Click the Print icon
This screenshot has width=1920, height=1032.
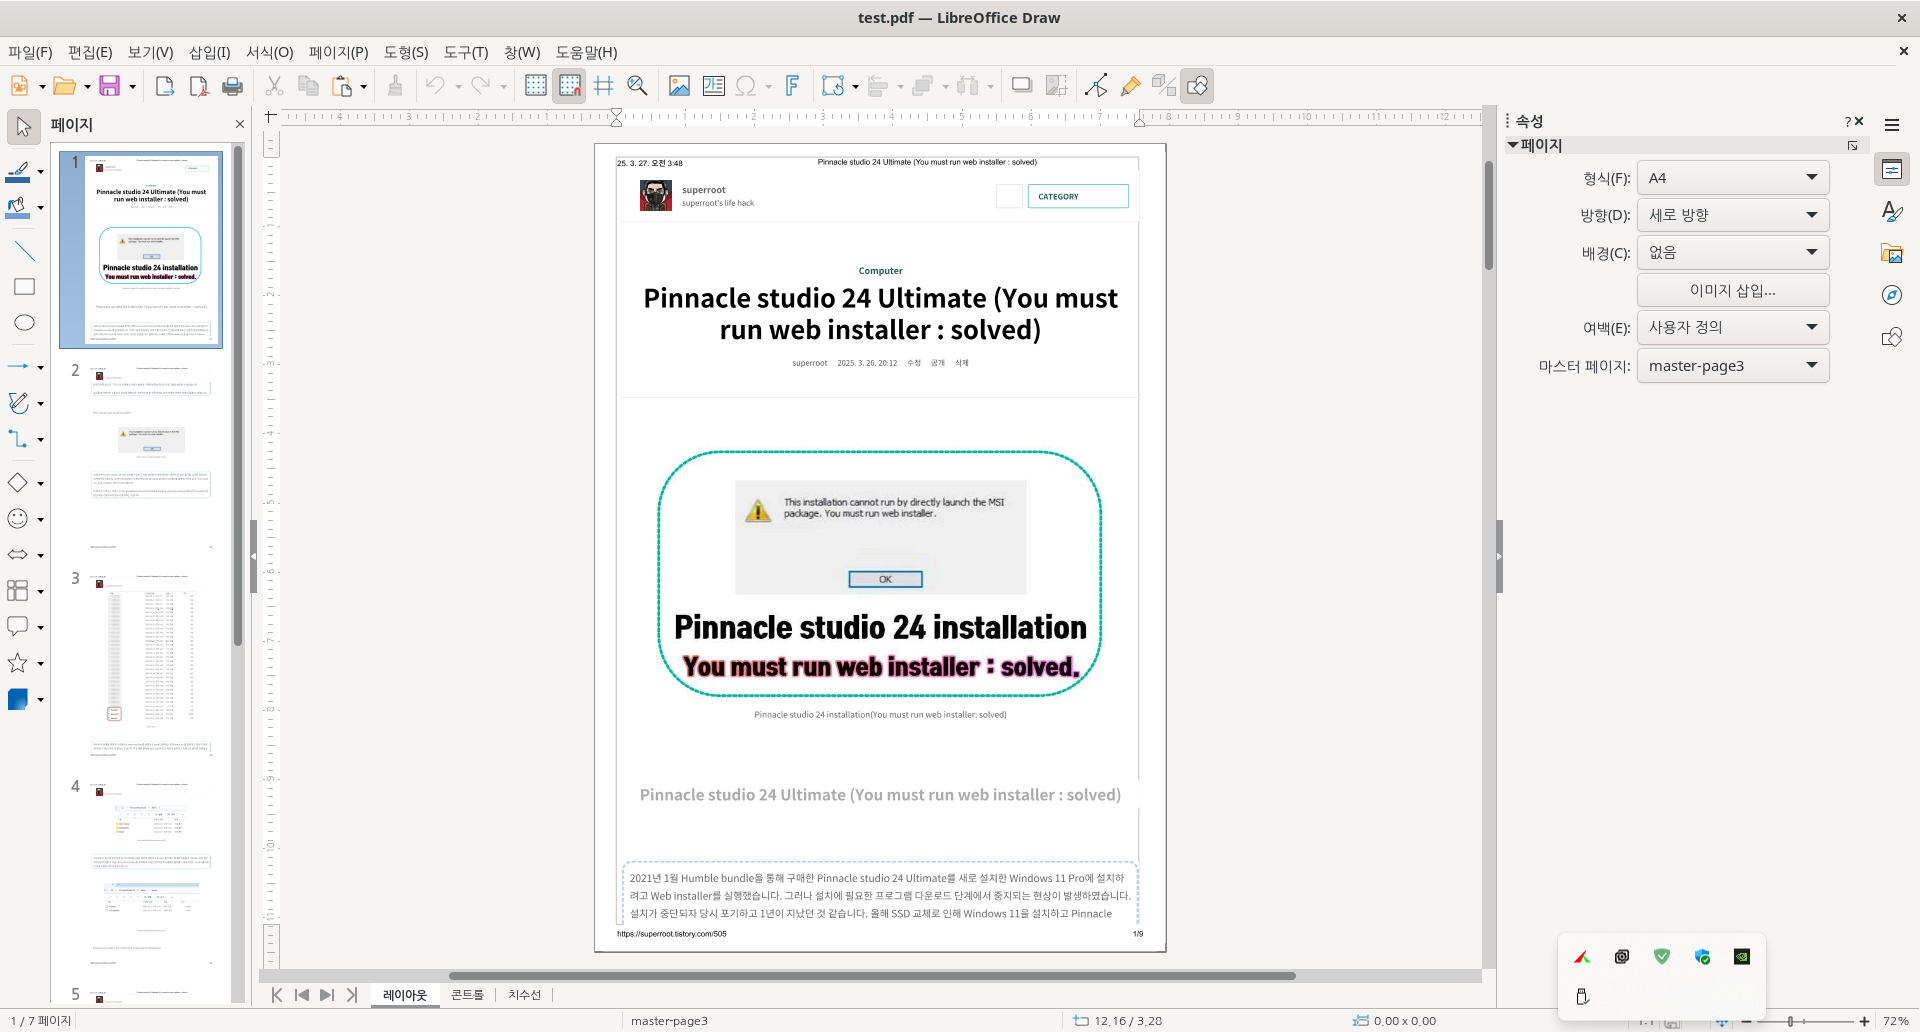(x=232, y=86)
